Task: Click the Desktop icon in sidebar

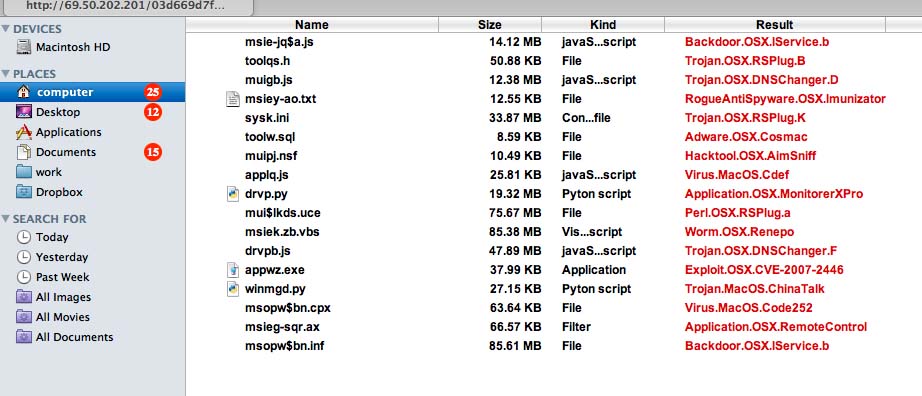Action: [x=24, y=112]
